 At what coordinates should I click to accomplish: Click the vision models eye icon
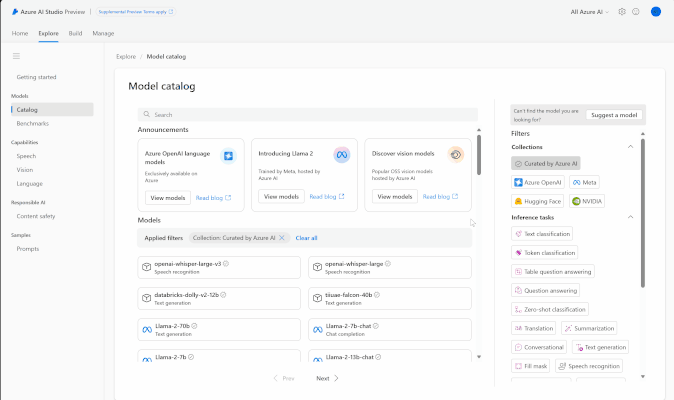456,155
